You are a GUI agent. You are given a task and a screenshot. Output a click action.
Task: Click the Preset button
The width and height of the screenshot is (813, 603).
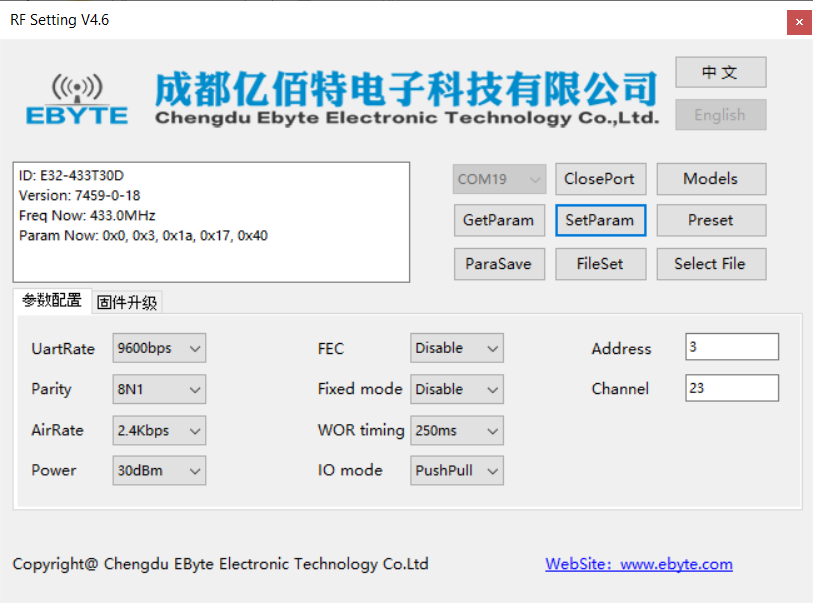coord(711,220)
